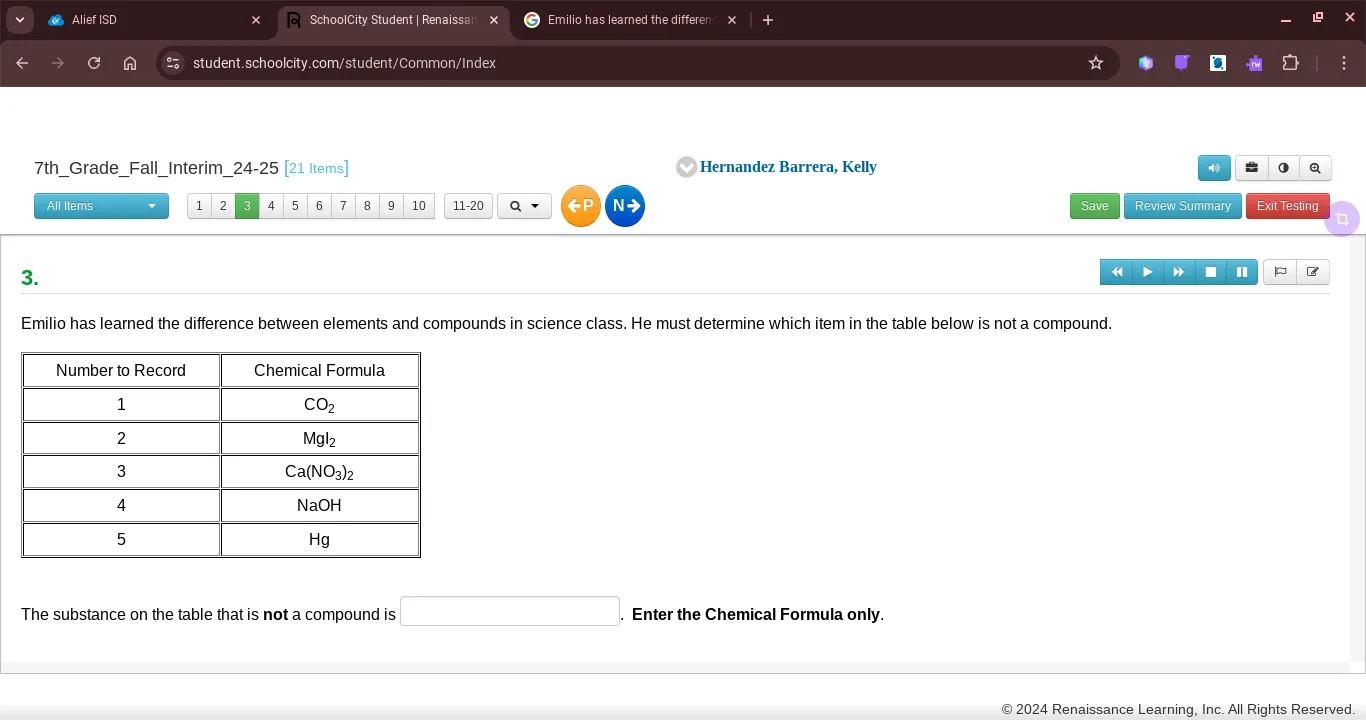Toggle the text-to-speech speaker button
The height and width of the screenshot is (720, 1366).
[x=1214, y=168]
